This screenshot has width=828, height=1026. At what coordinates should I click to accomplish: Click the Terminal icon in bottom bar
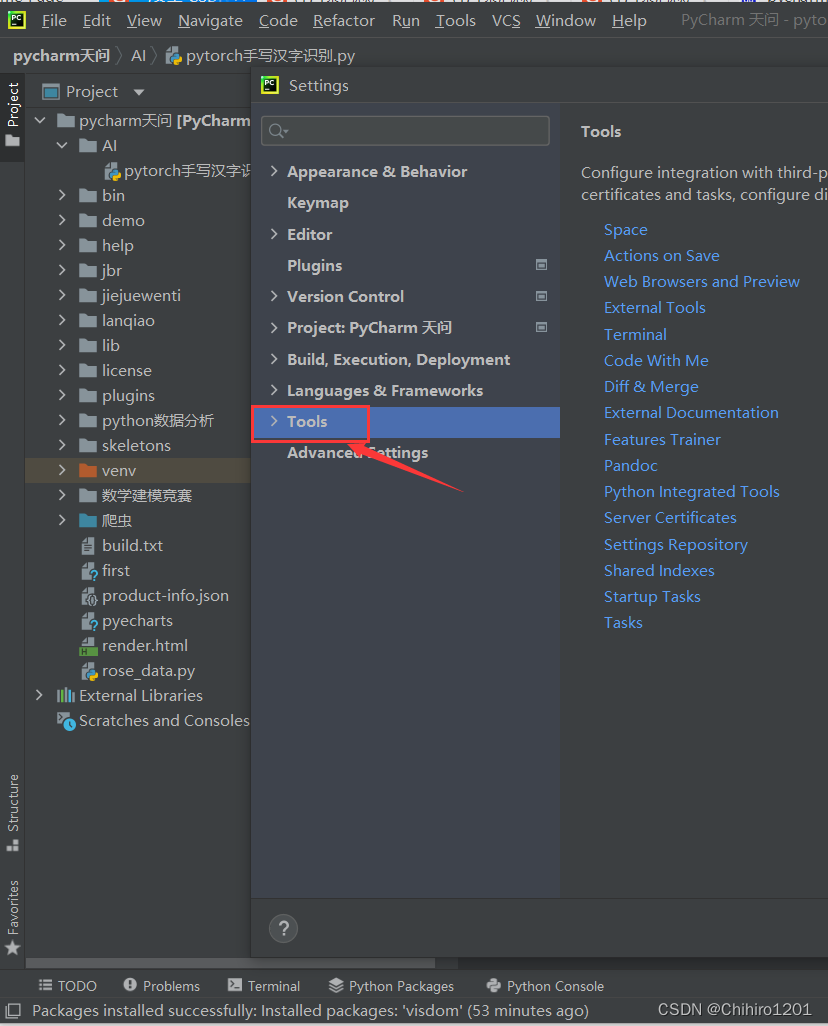tap(234, 985)
